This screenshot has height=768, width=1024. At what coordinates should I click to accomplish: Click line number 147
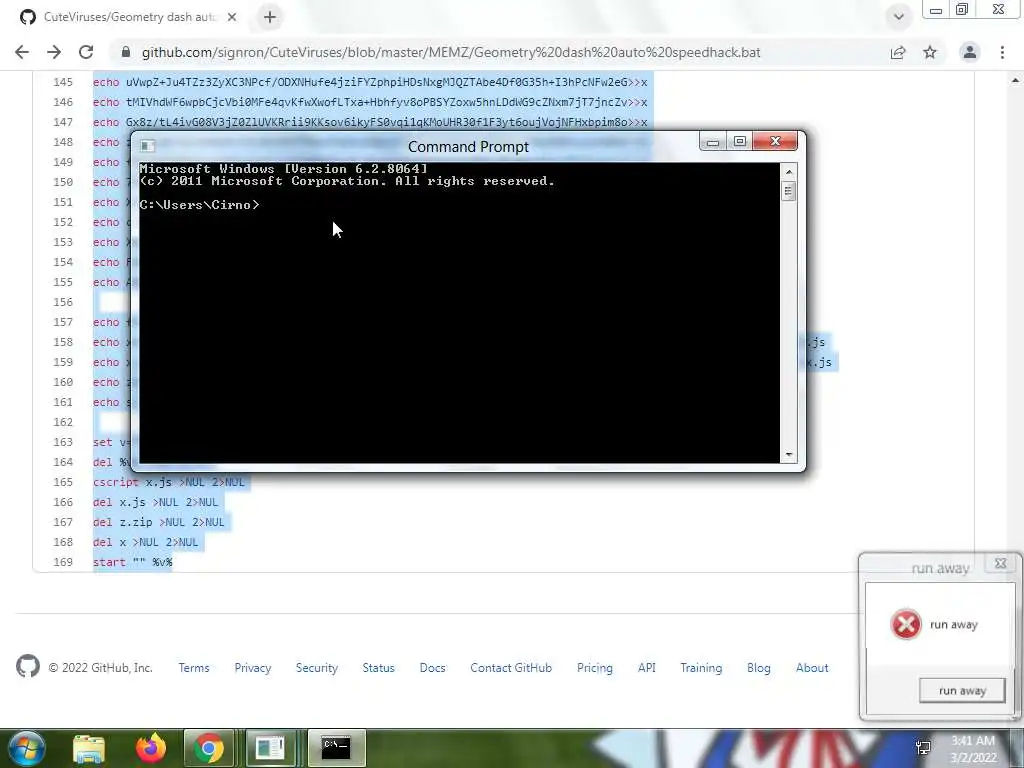(x=63, y=122)
